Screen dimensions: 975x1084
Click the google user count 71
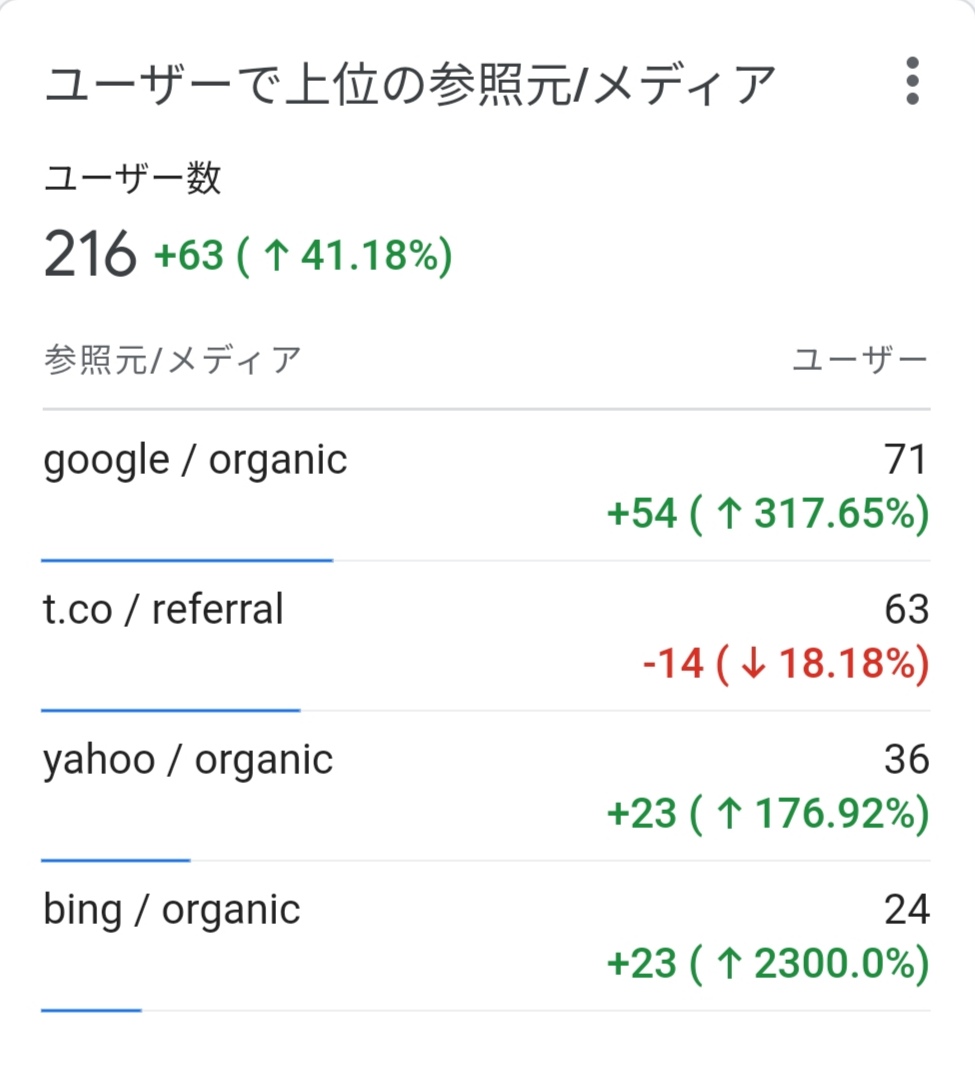pos(905,460)
